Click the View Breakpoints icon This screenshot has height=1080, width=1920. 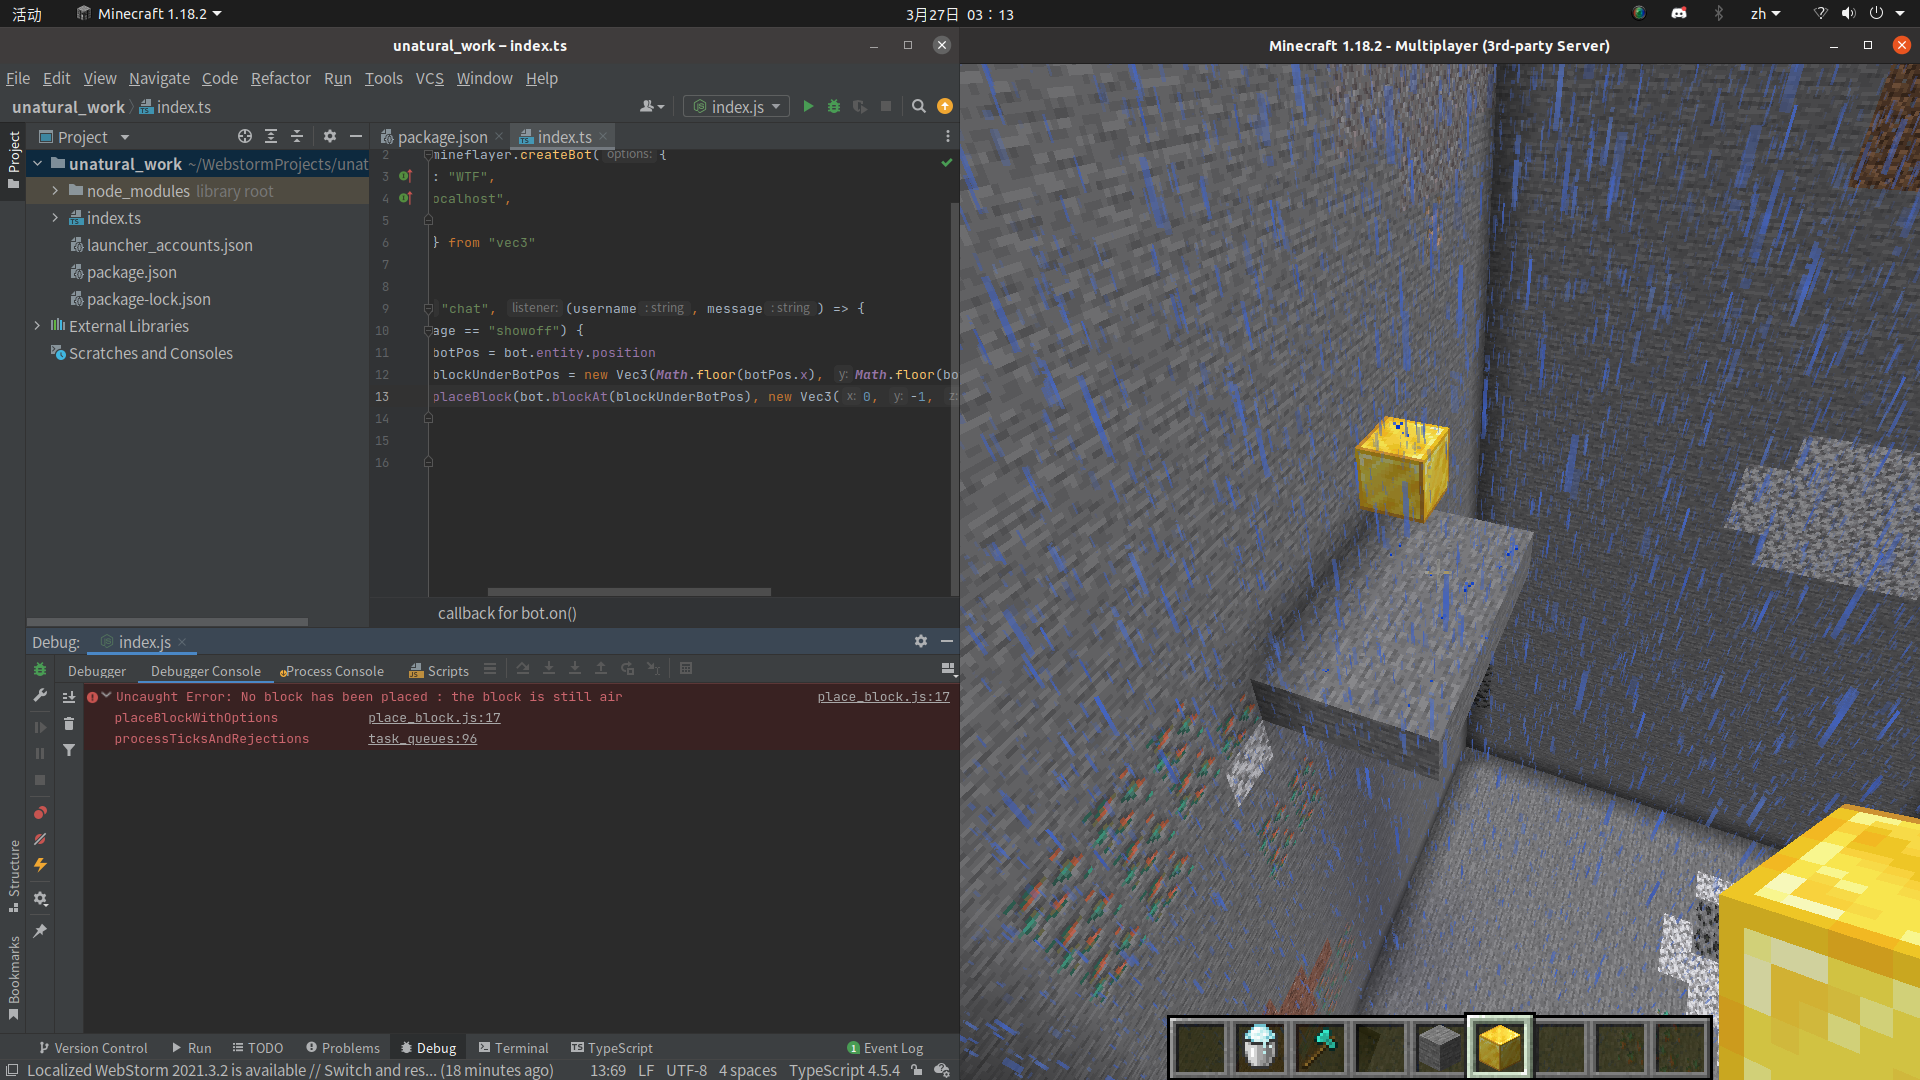pos(40,813)
